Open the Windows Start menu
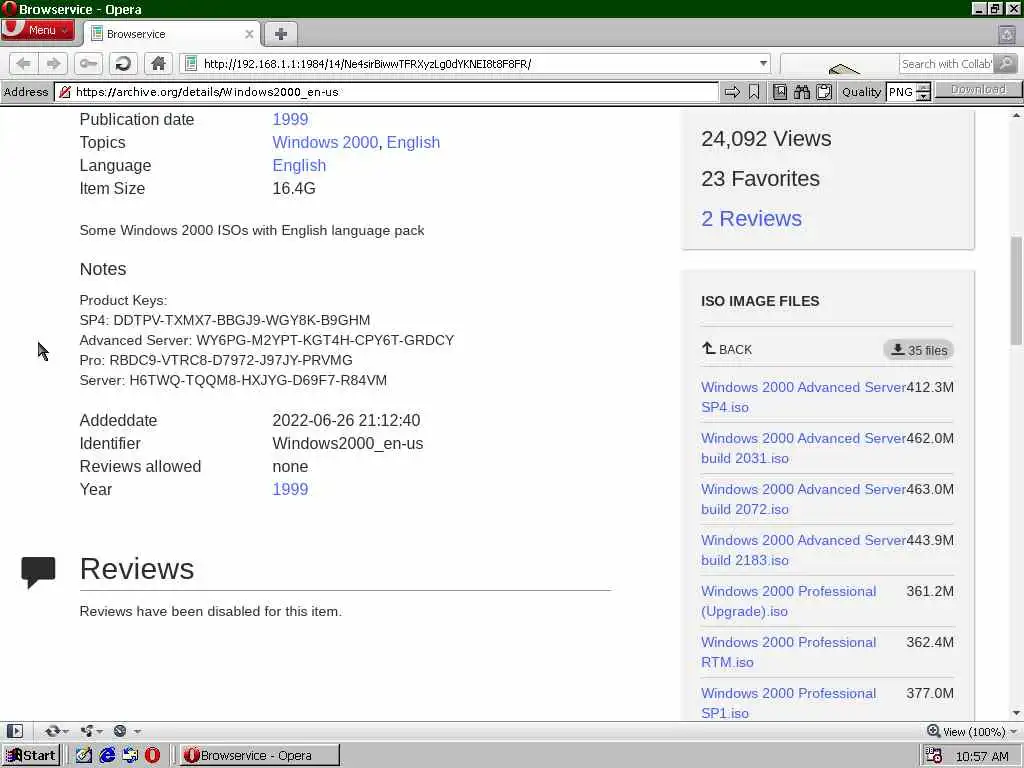This screenshot has width=1024, height=768. (x=31, y=756)
